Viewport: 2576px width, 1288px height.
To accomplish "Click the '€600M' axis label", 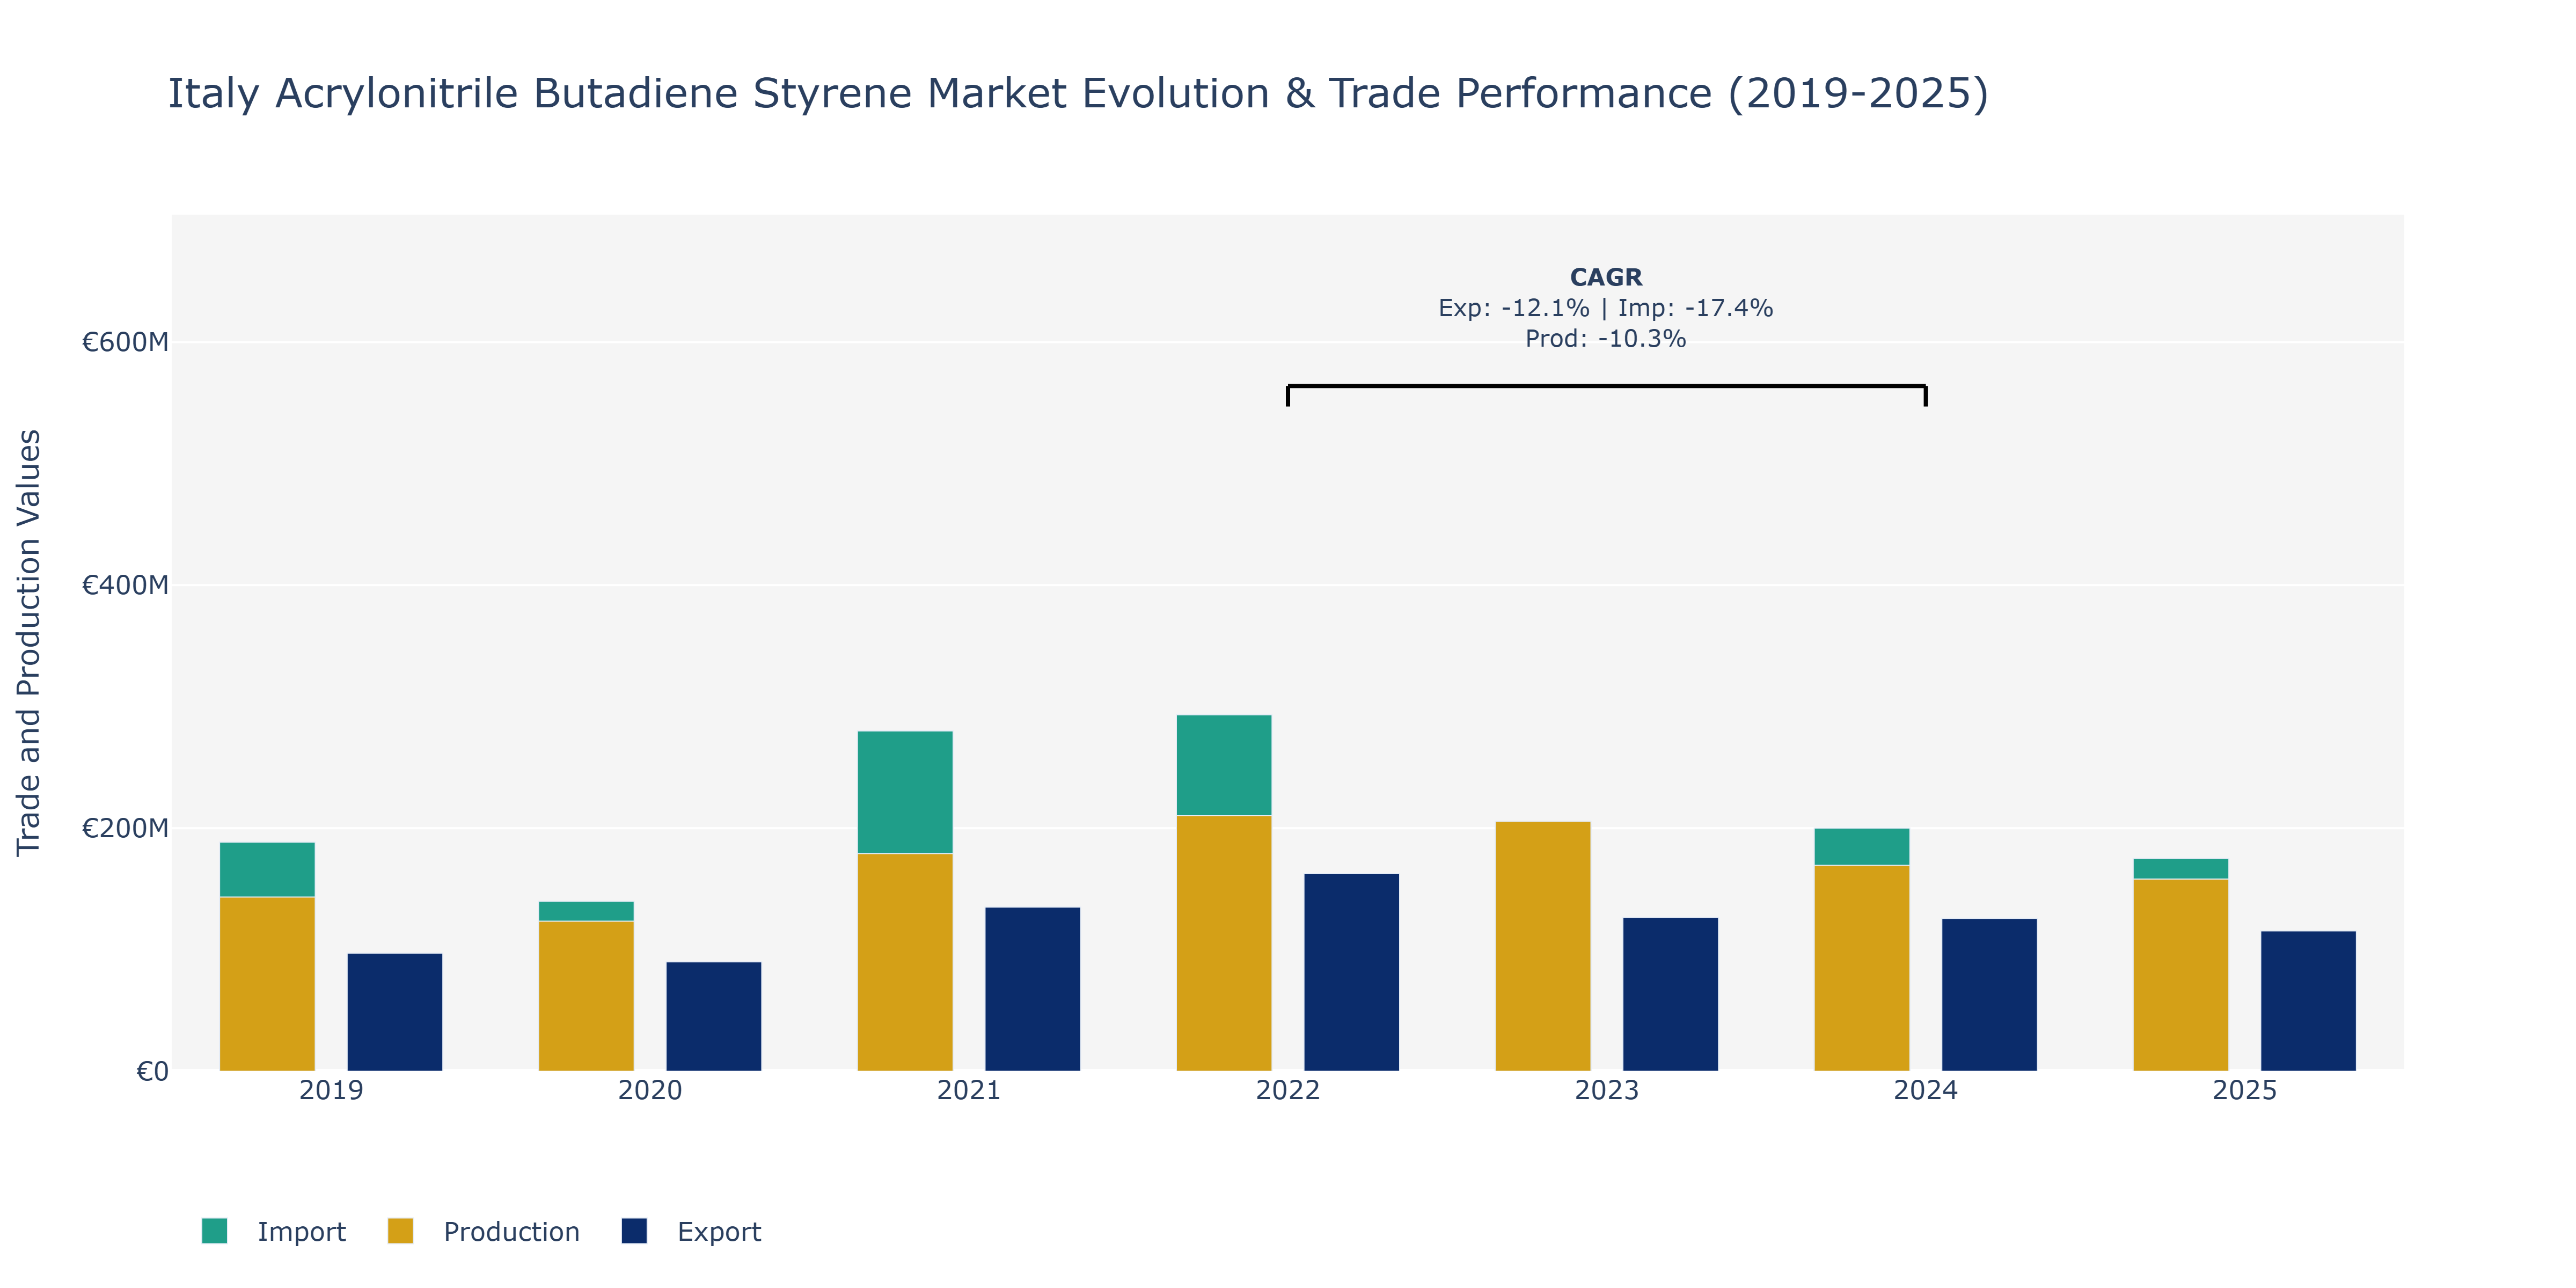I will (125, 342).
